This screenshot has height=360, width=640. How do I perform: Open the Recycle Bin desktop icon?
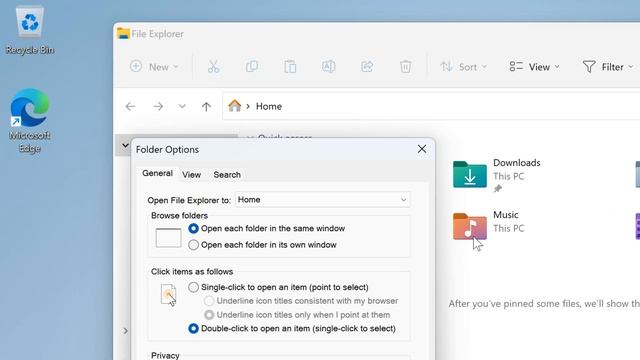pyautogui.click(x=29, y=30)
